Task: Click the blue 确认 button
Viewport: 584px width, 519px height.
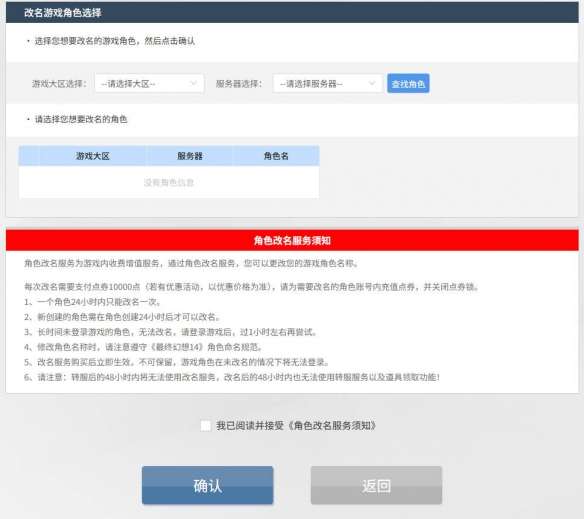Action: point(207,485)
